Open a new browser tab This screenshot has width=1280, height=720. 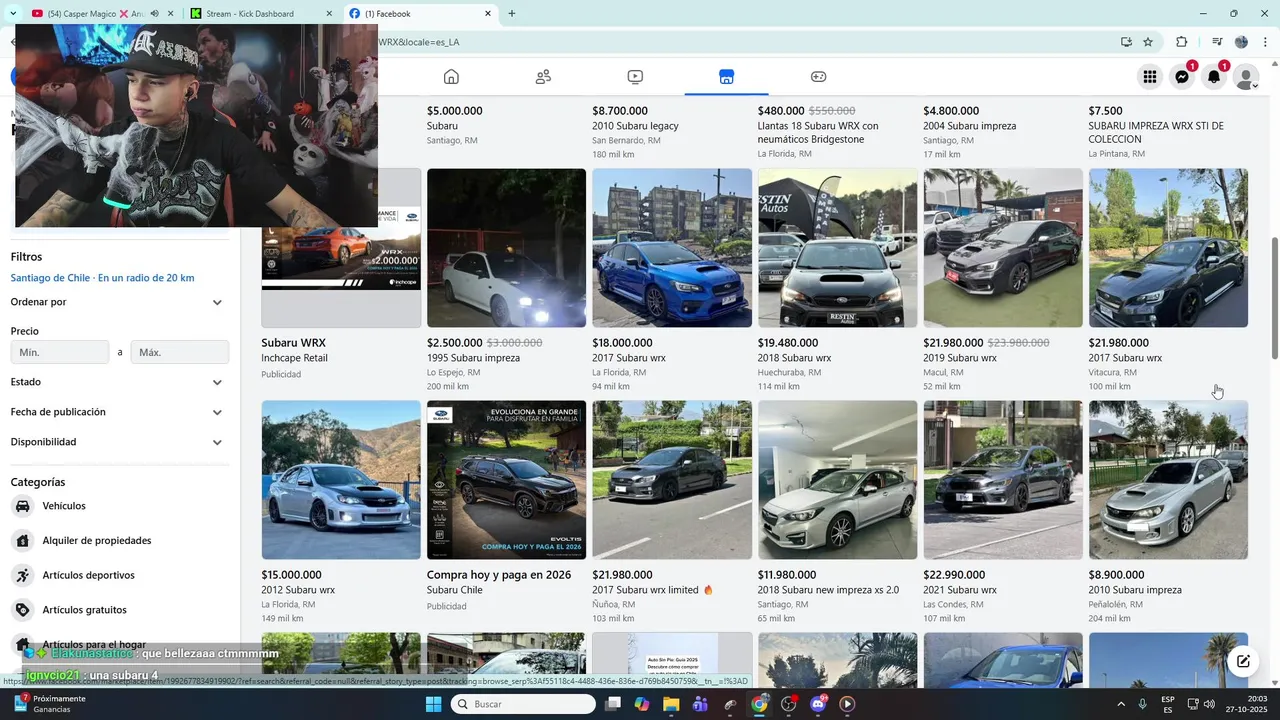tap(512, 14)
